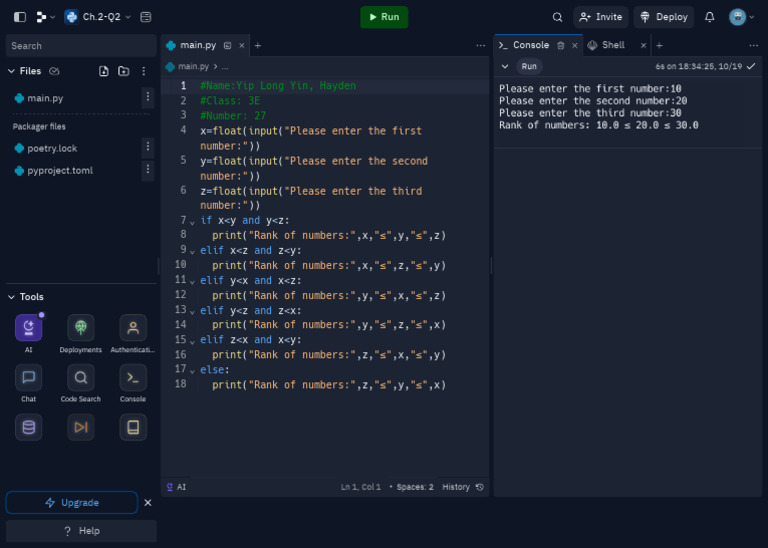
Task: Collapse the Tools section
Action: (x=11, y=297)
